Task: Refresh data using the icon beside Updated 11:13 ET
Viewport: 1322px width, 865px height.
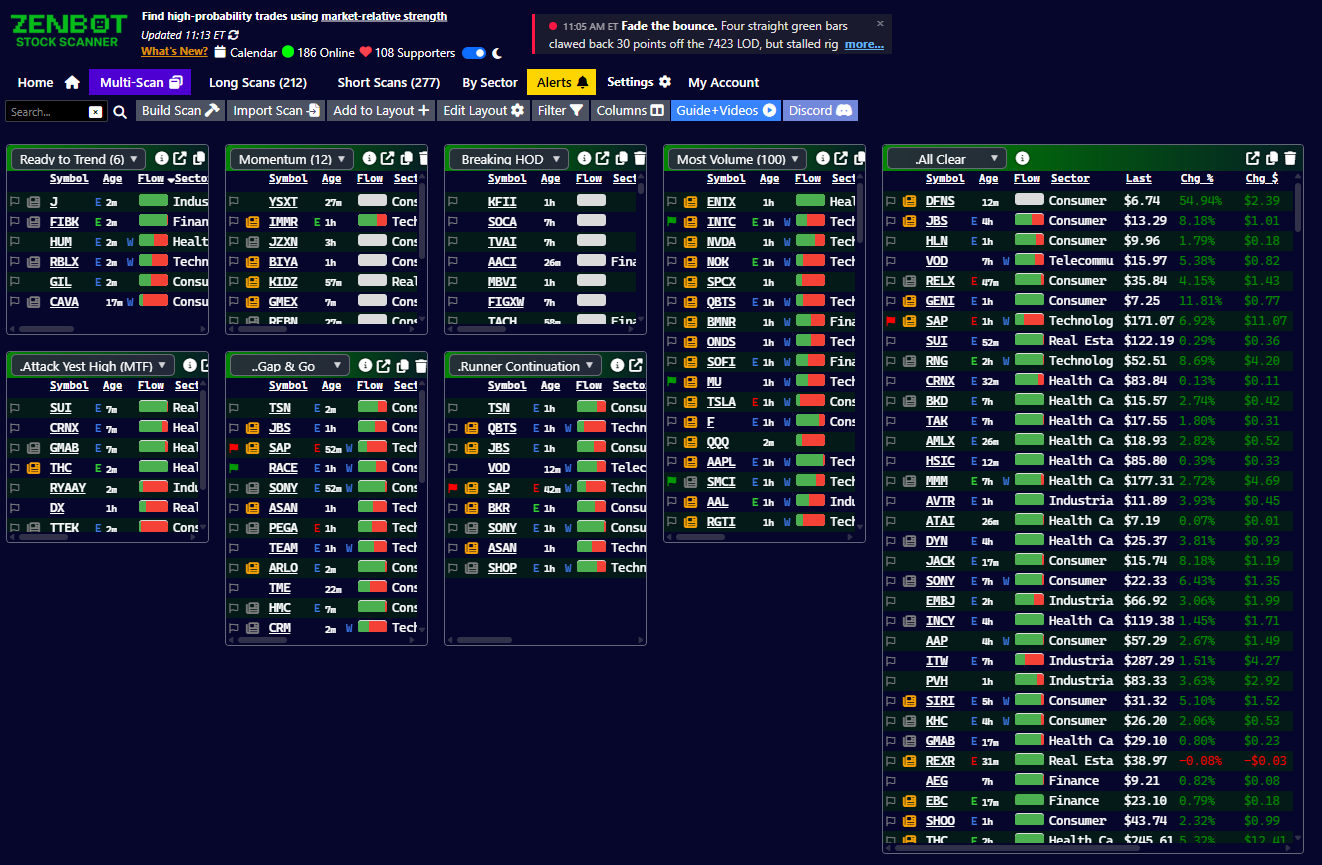Action: (234, 35)
